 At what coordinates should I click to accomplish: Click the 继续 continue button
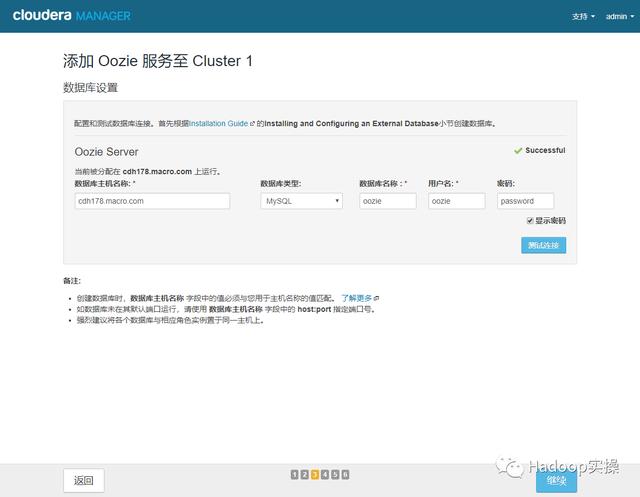[x=556, y=481]
